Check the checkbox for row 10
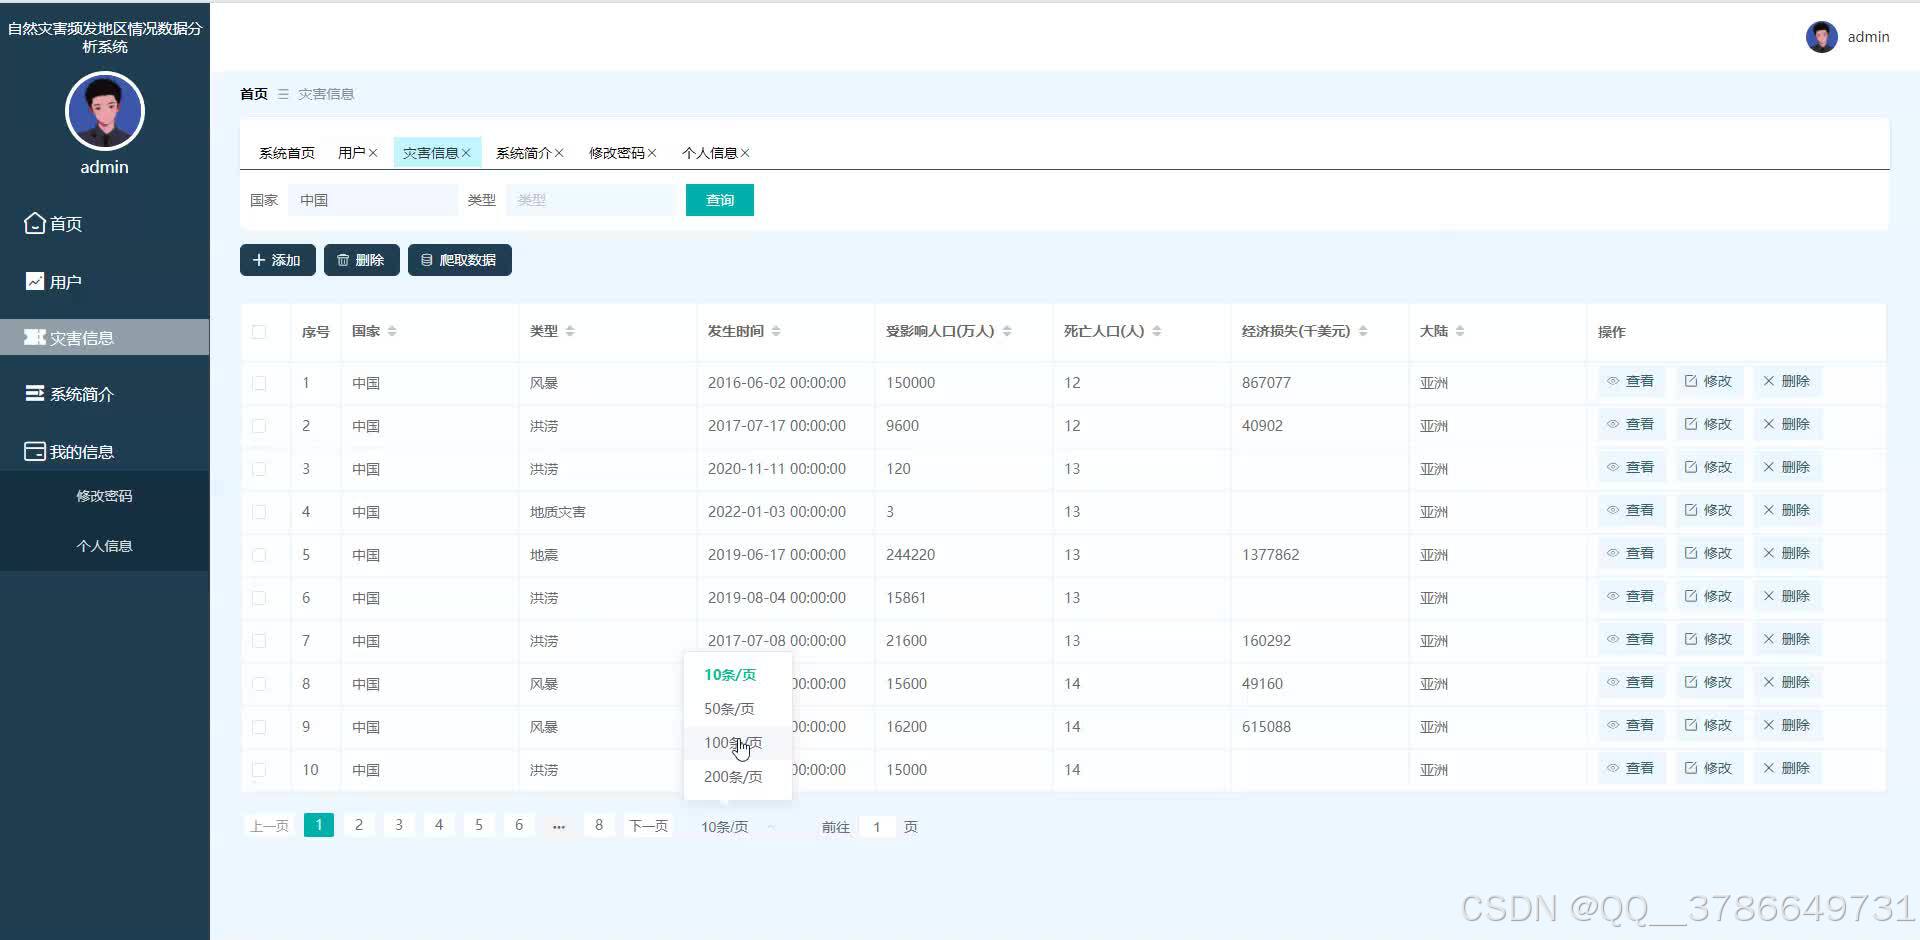Viewport: 1920px width, 940px height. point(259,770)
